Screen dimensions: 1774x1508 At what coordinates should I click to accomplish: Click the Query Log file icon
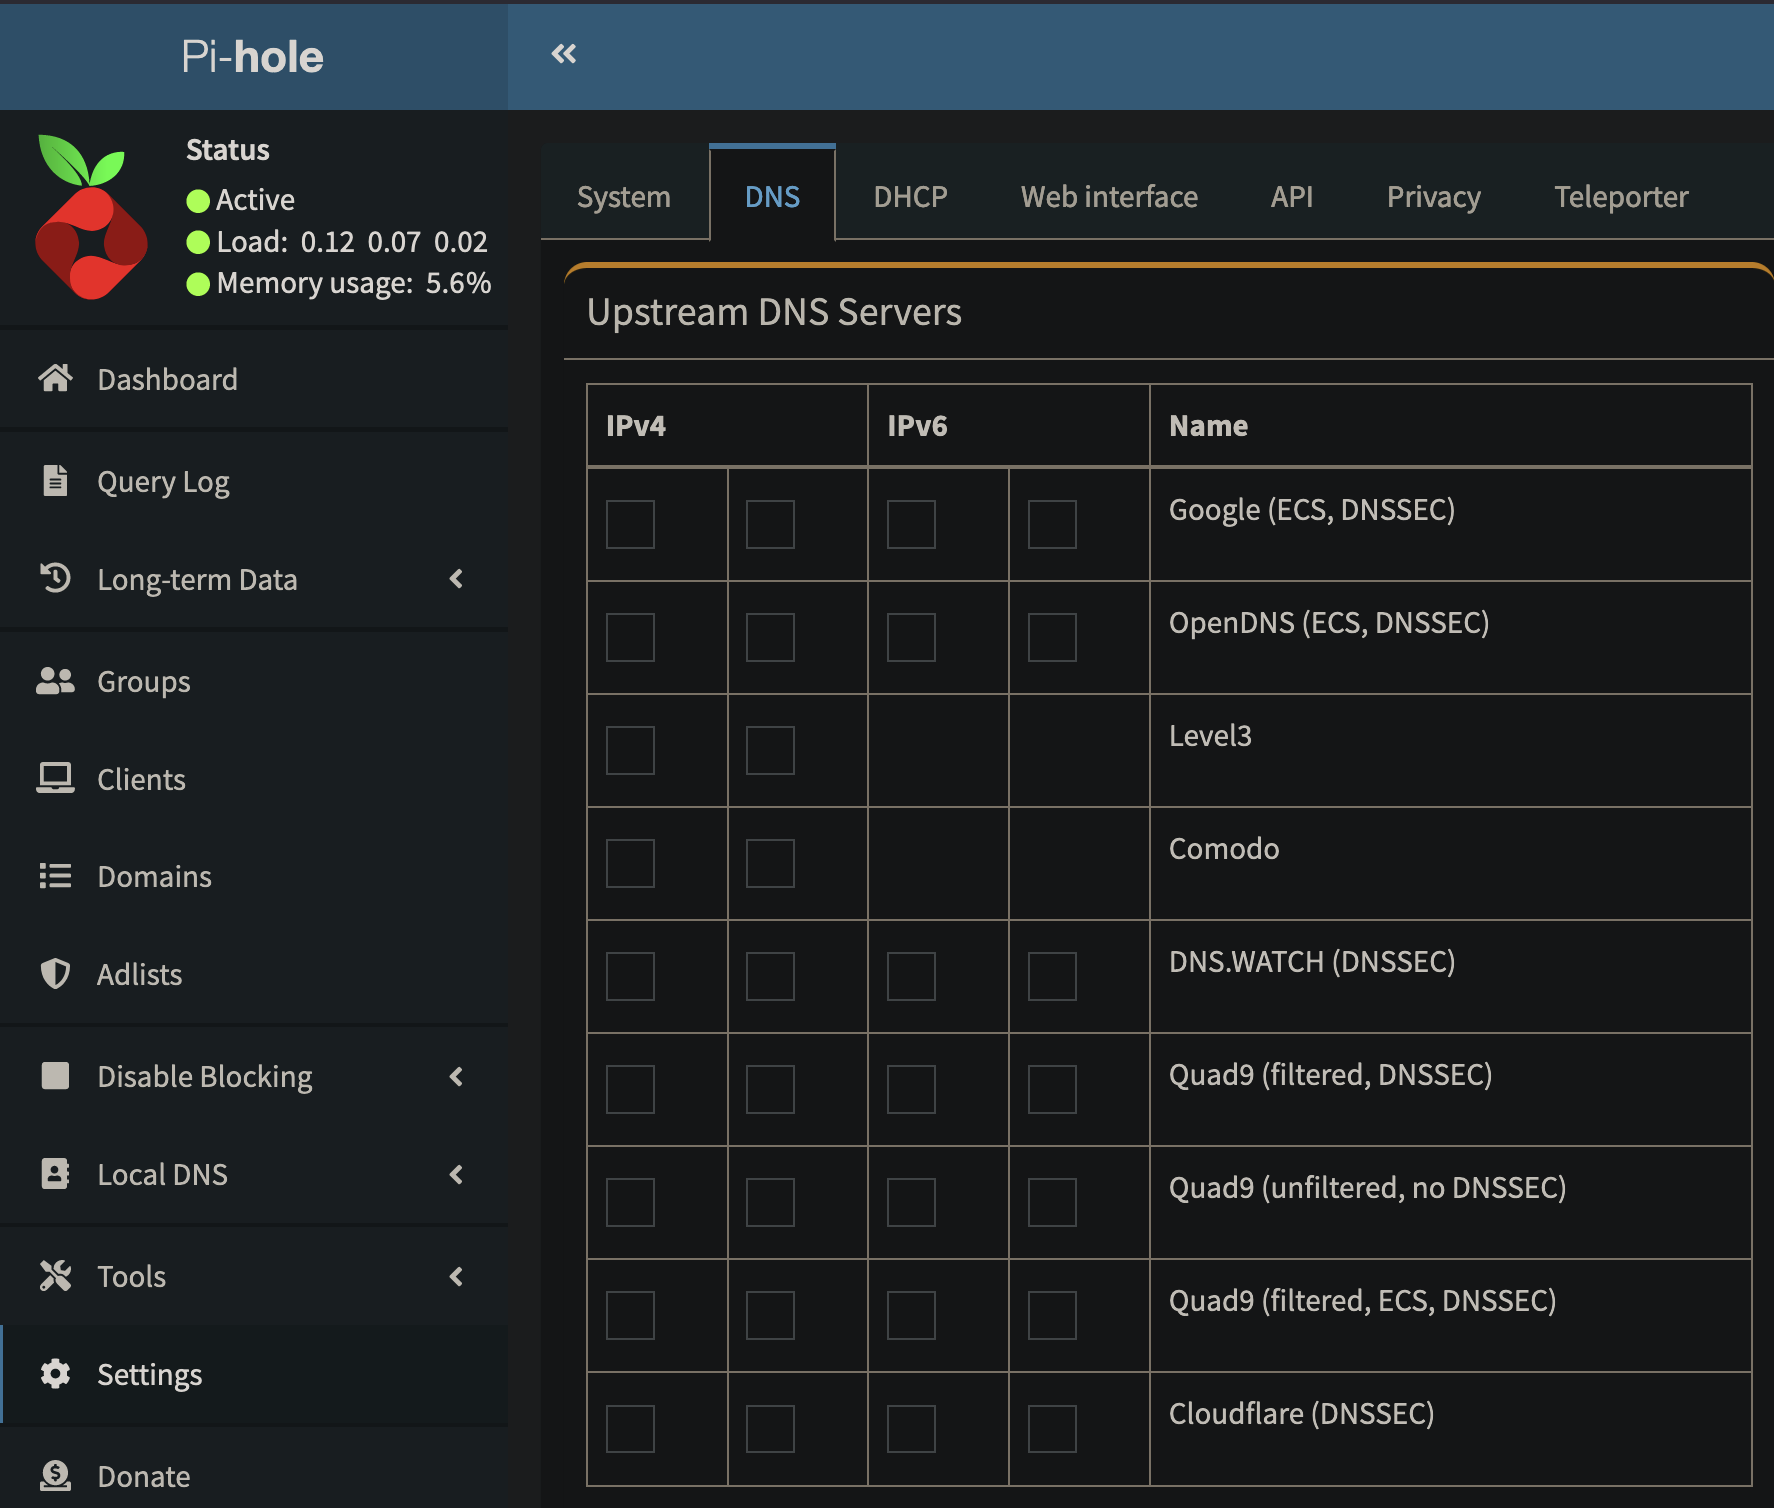tap(55, 481)
